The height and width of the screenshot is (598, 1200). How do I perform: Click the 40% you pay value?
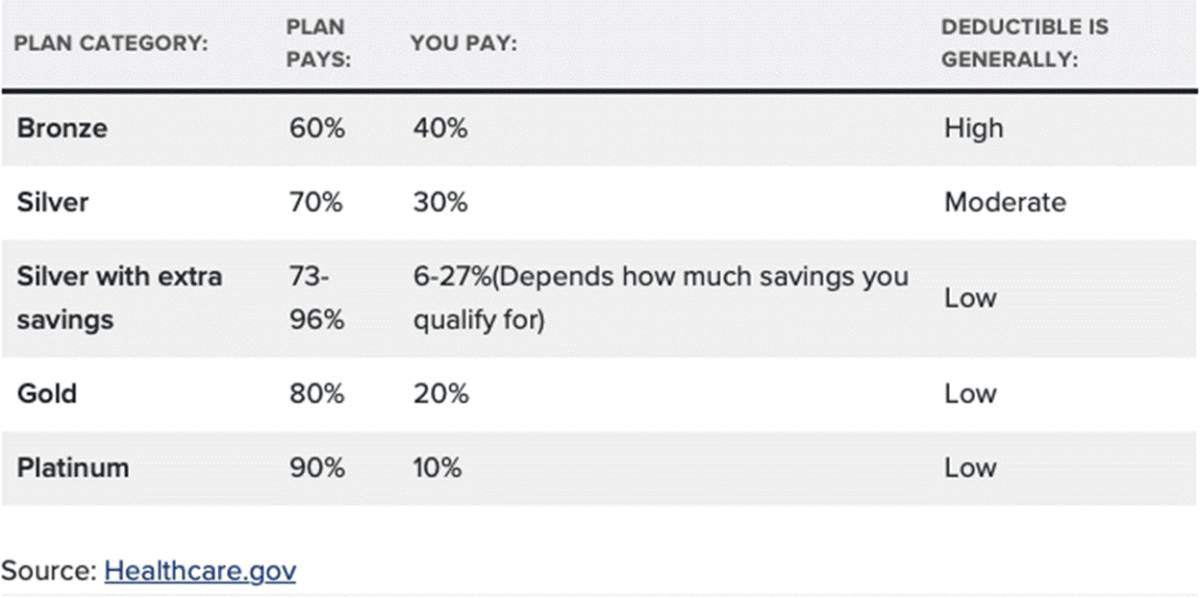pyautogui.click(x=440, y=129)
